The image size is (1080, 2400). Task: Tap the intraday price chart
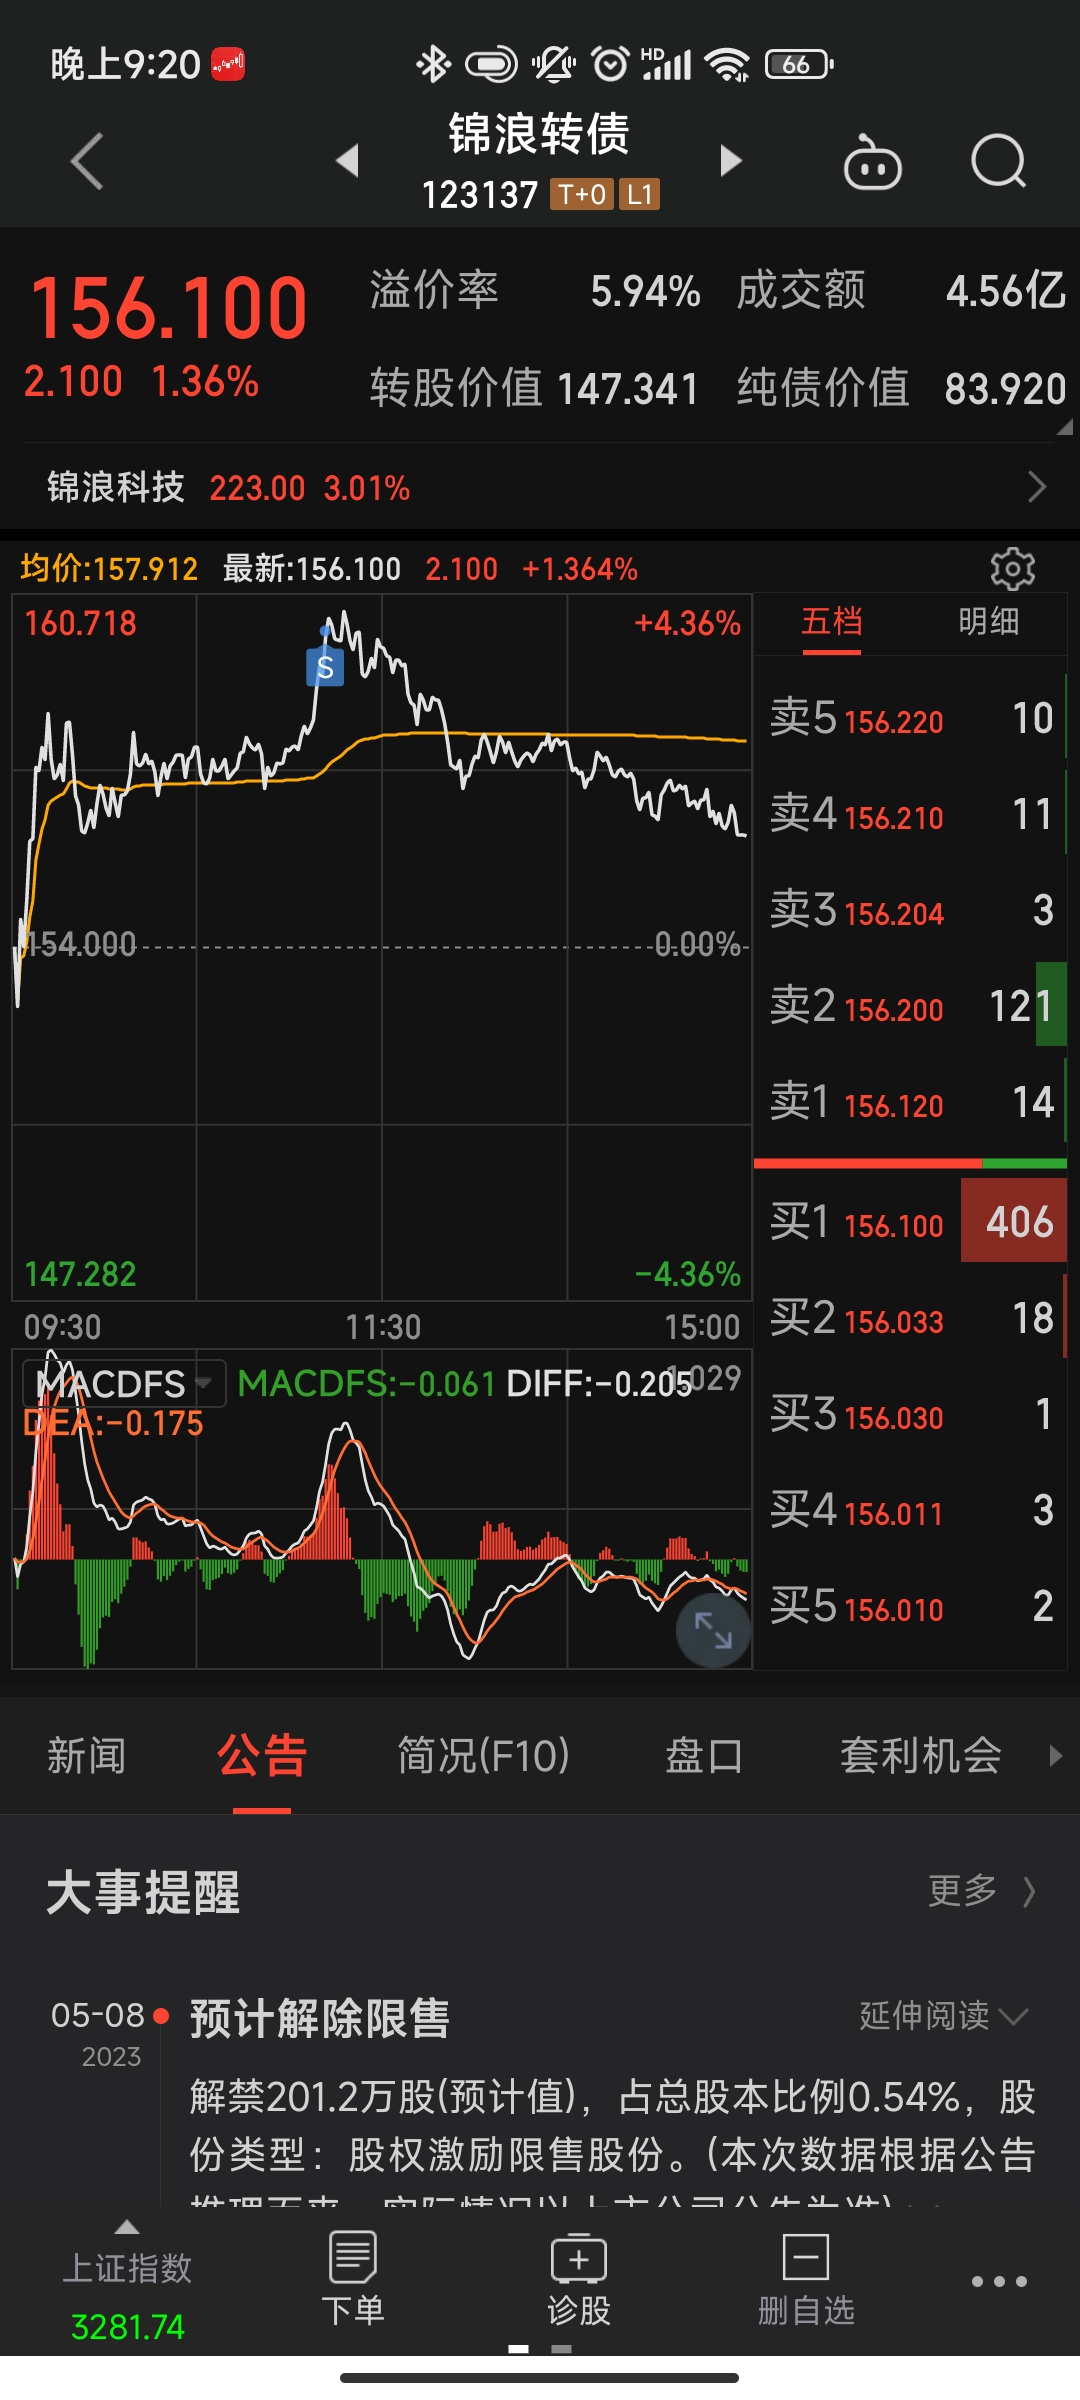click(x=382, y=948)
